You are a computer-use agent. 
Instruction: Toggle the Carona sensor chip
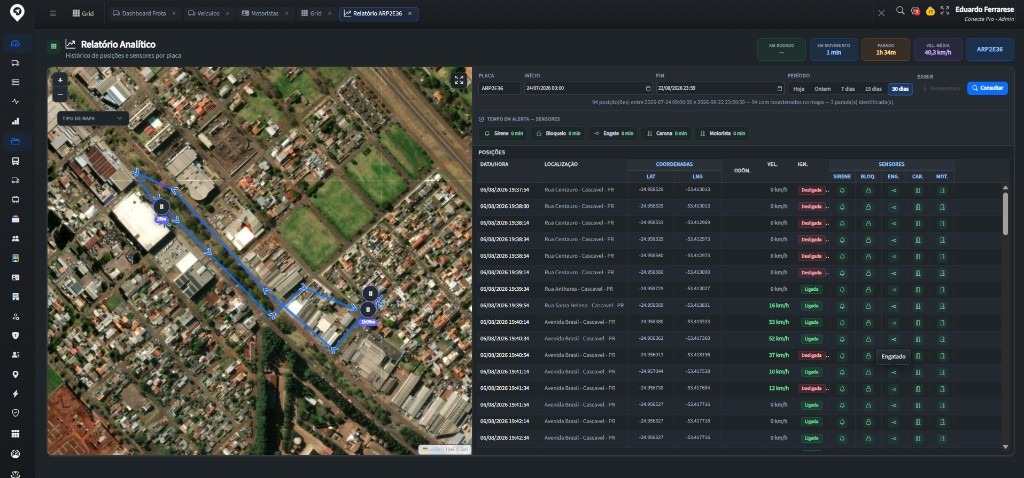pos(665,133)
